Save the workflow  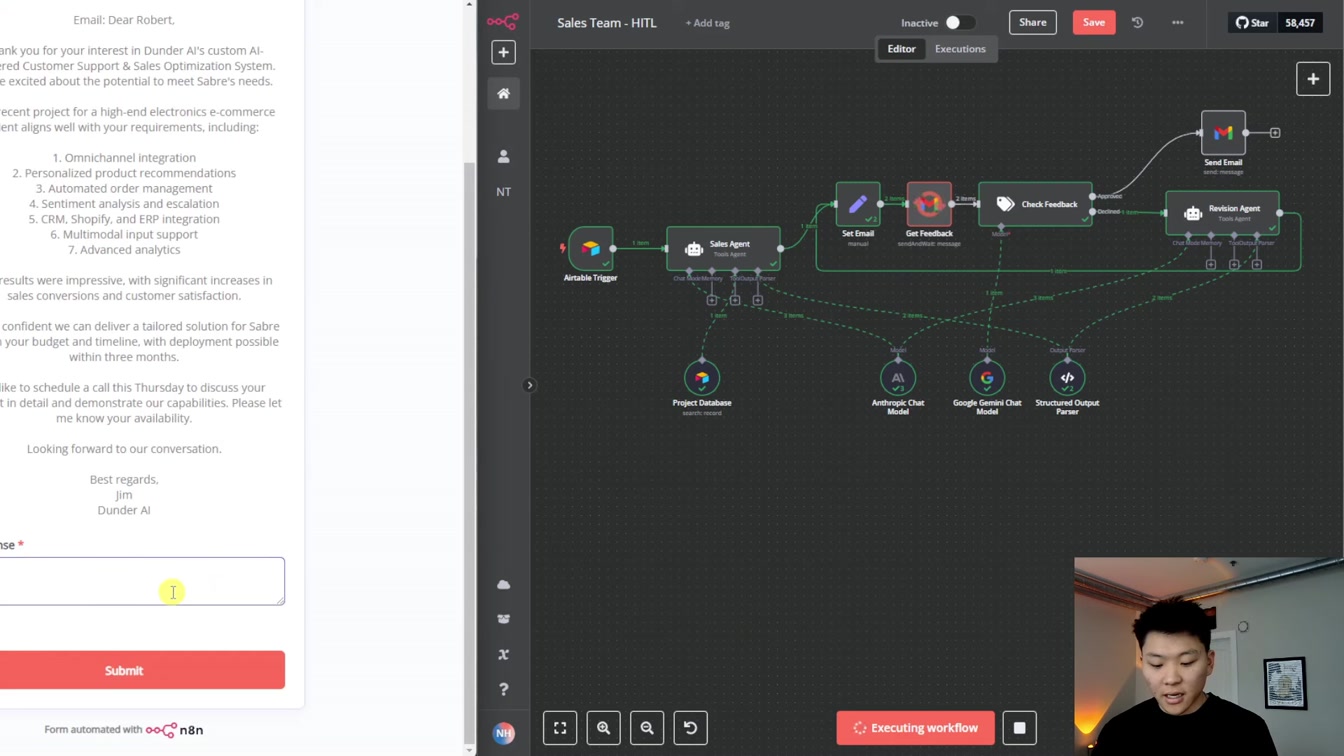tap(1093, 22)
